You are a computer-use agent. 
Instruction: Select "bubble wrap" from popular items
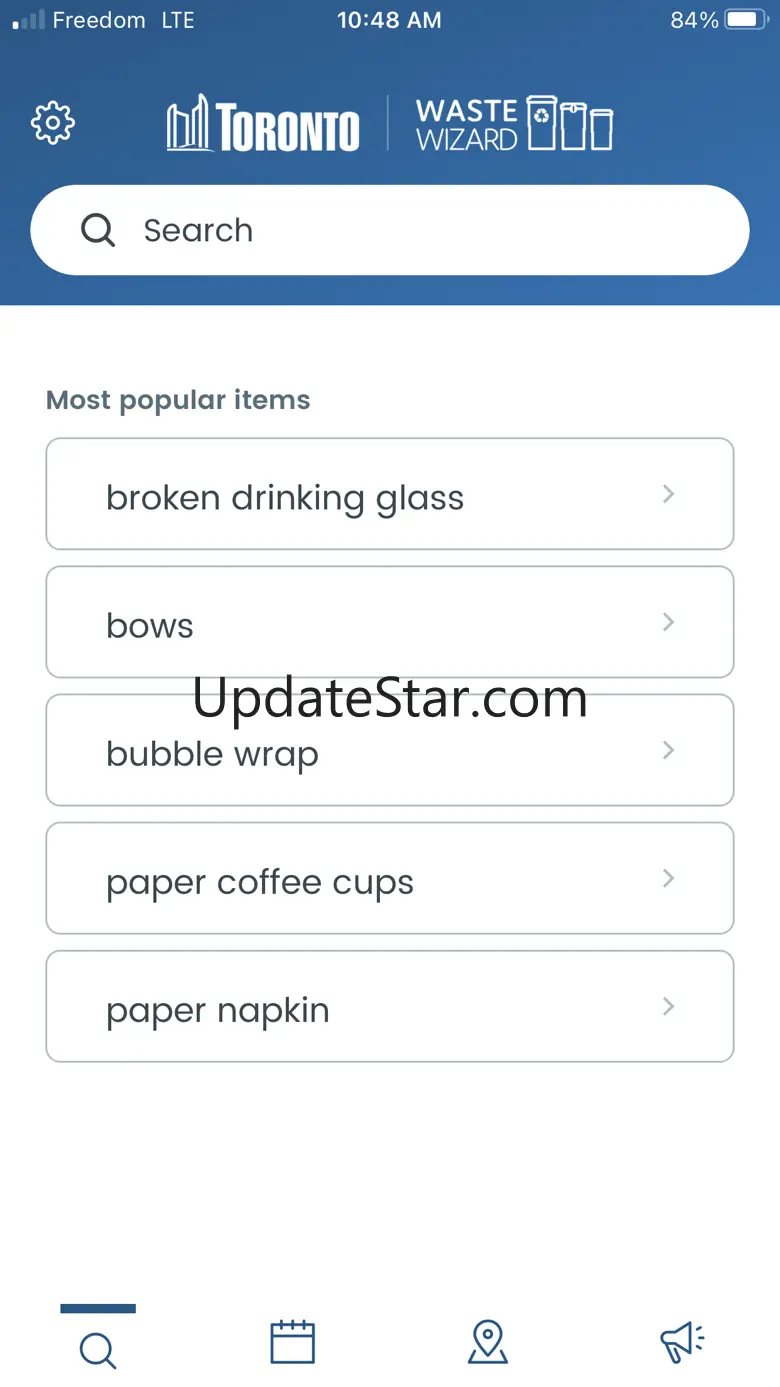pos(212,754)
